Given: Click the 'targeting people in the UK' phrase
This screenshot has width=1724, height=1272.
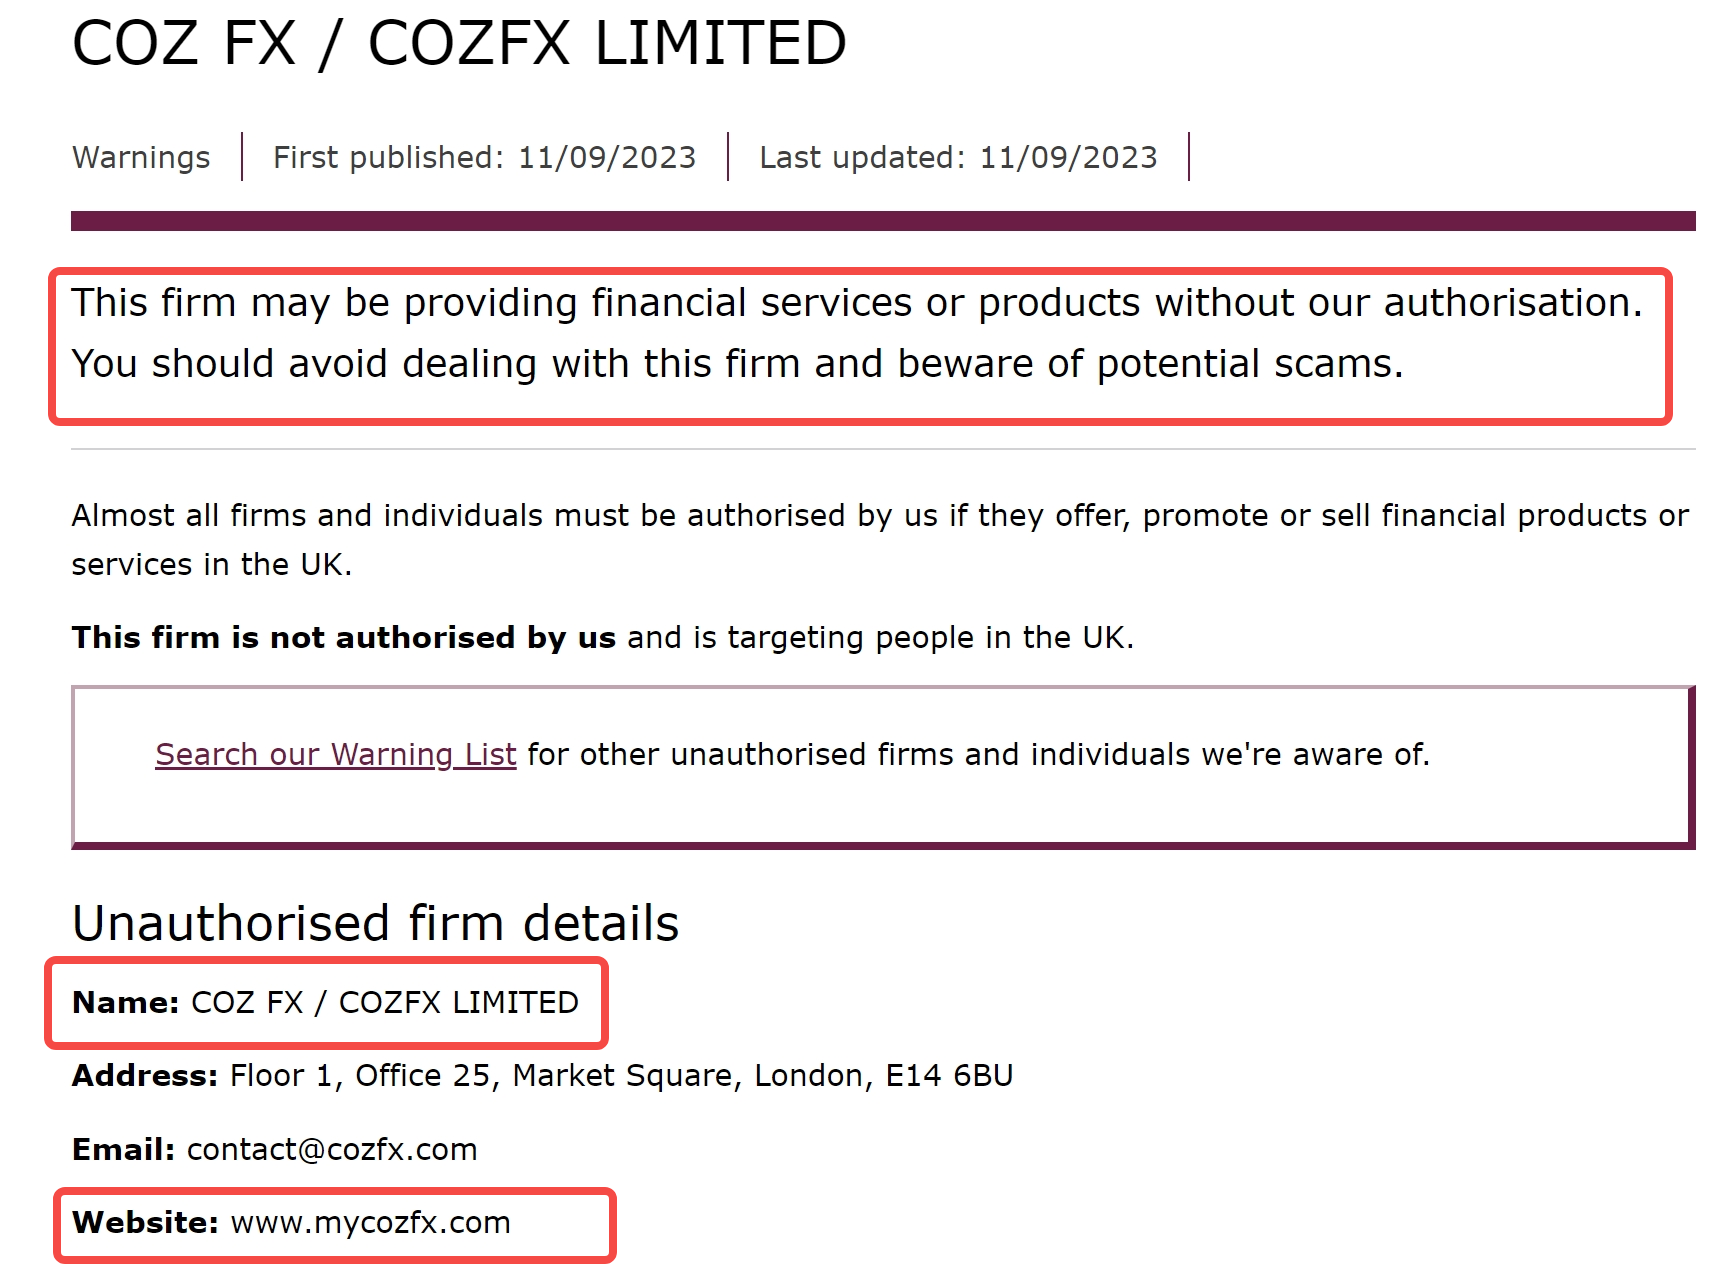Looking at the screenshot, I should tap(930, 637).
